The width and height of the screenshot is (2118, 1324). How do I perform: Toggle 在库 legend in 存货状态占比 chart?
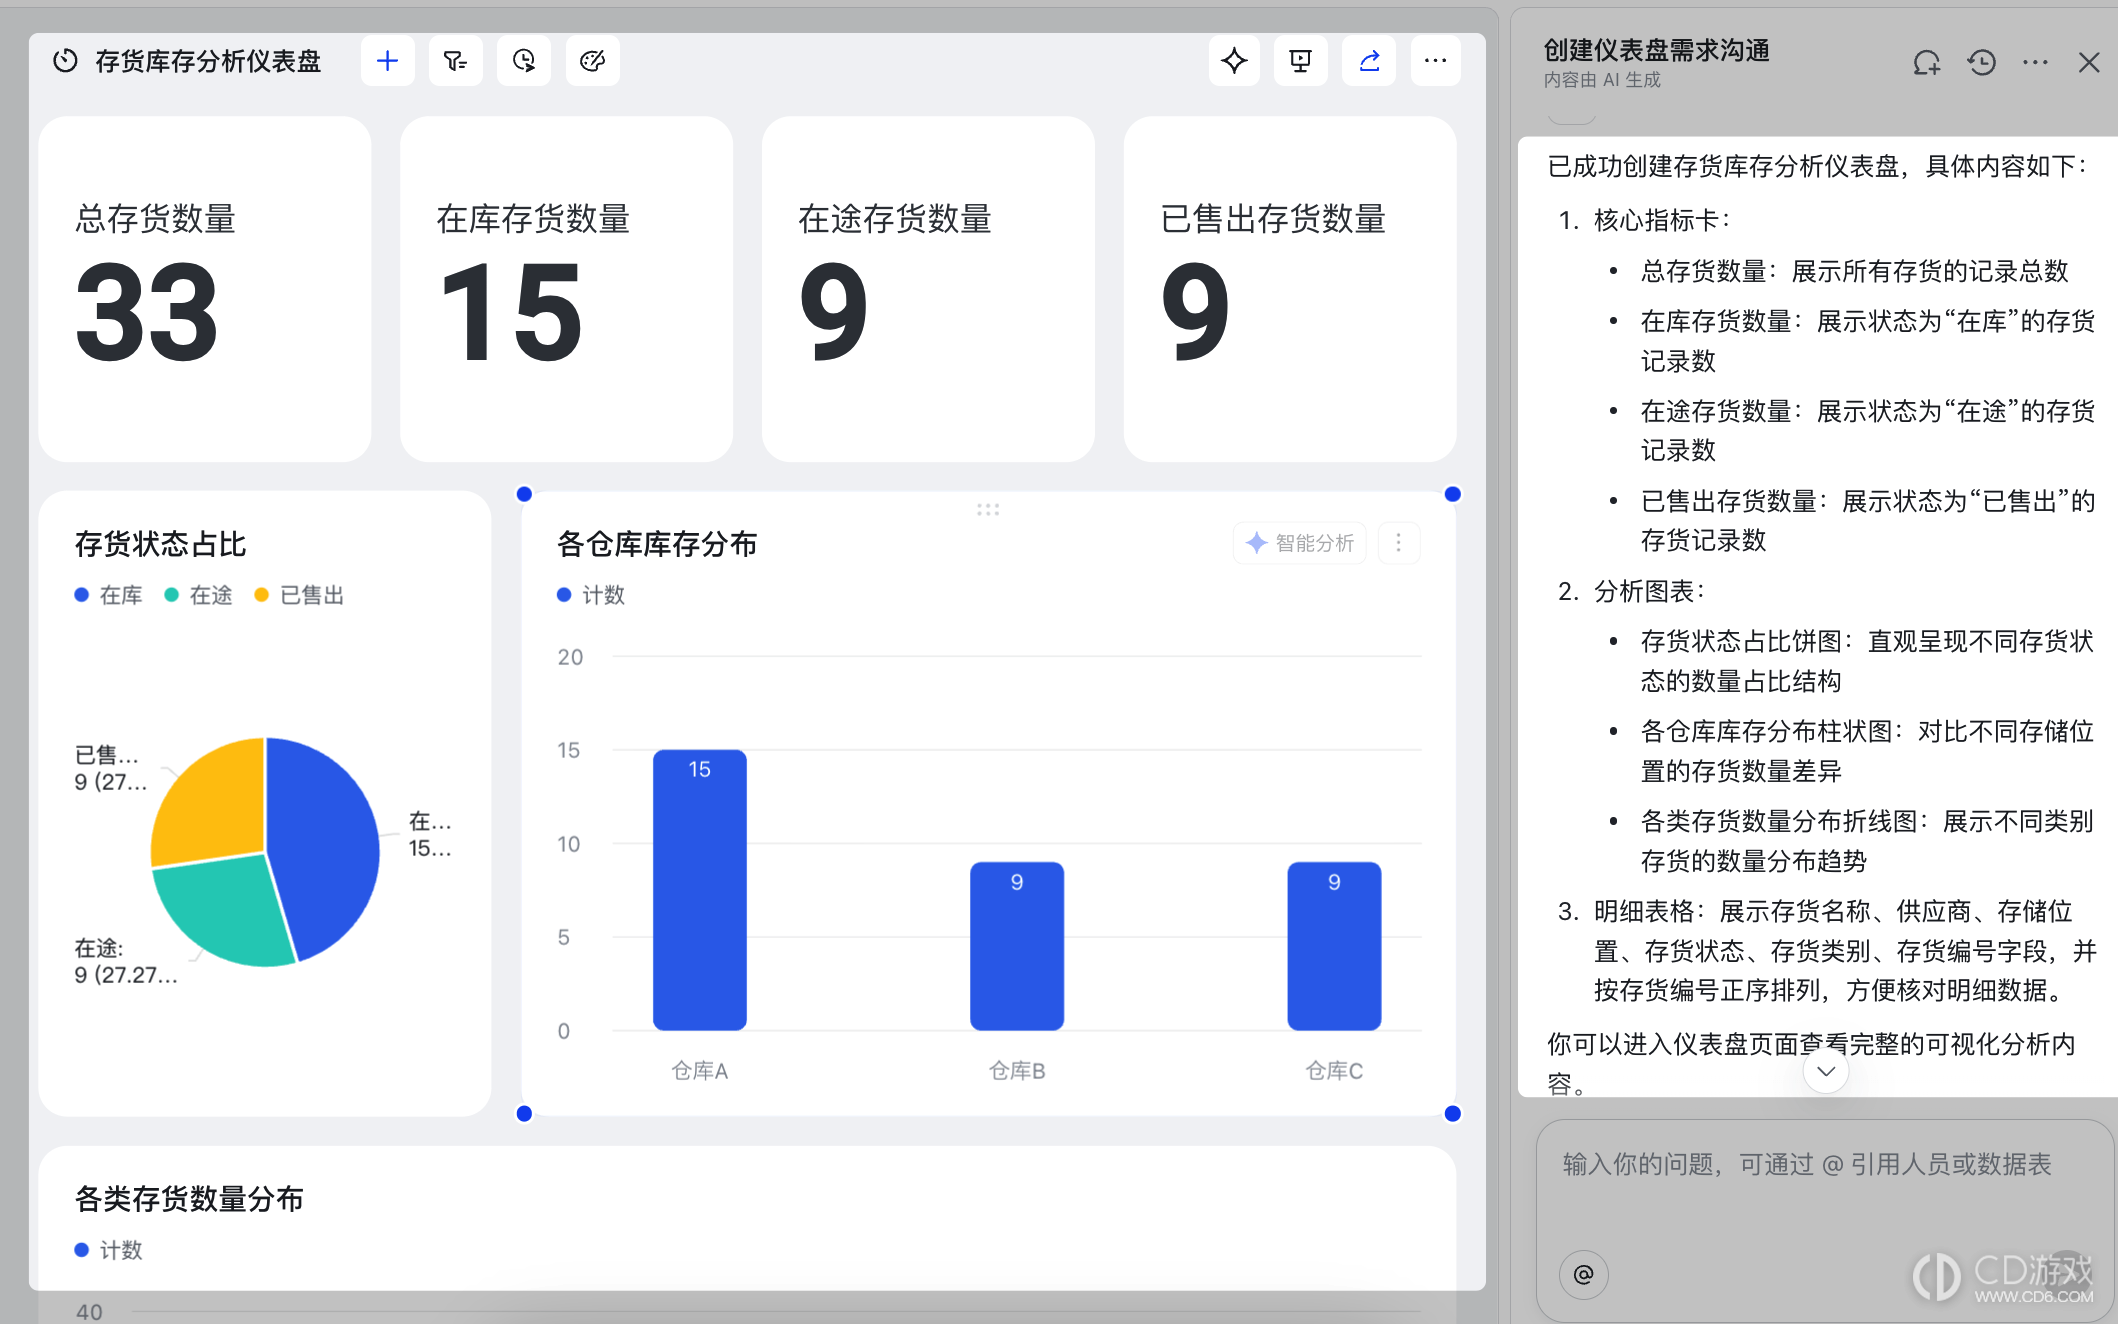pyautogui.click(x=109, y=595)
